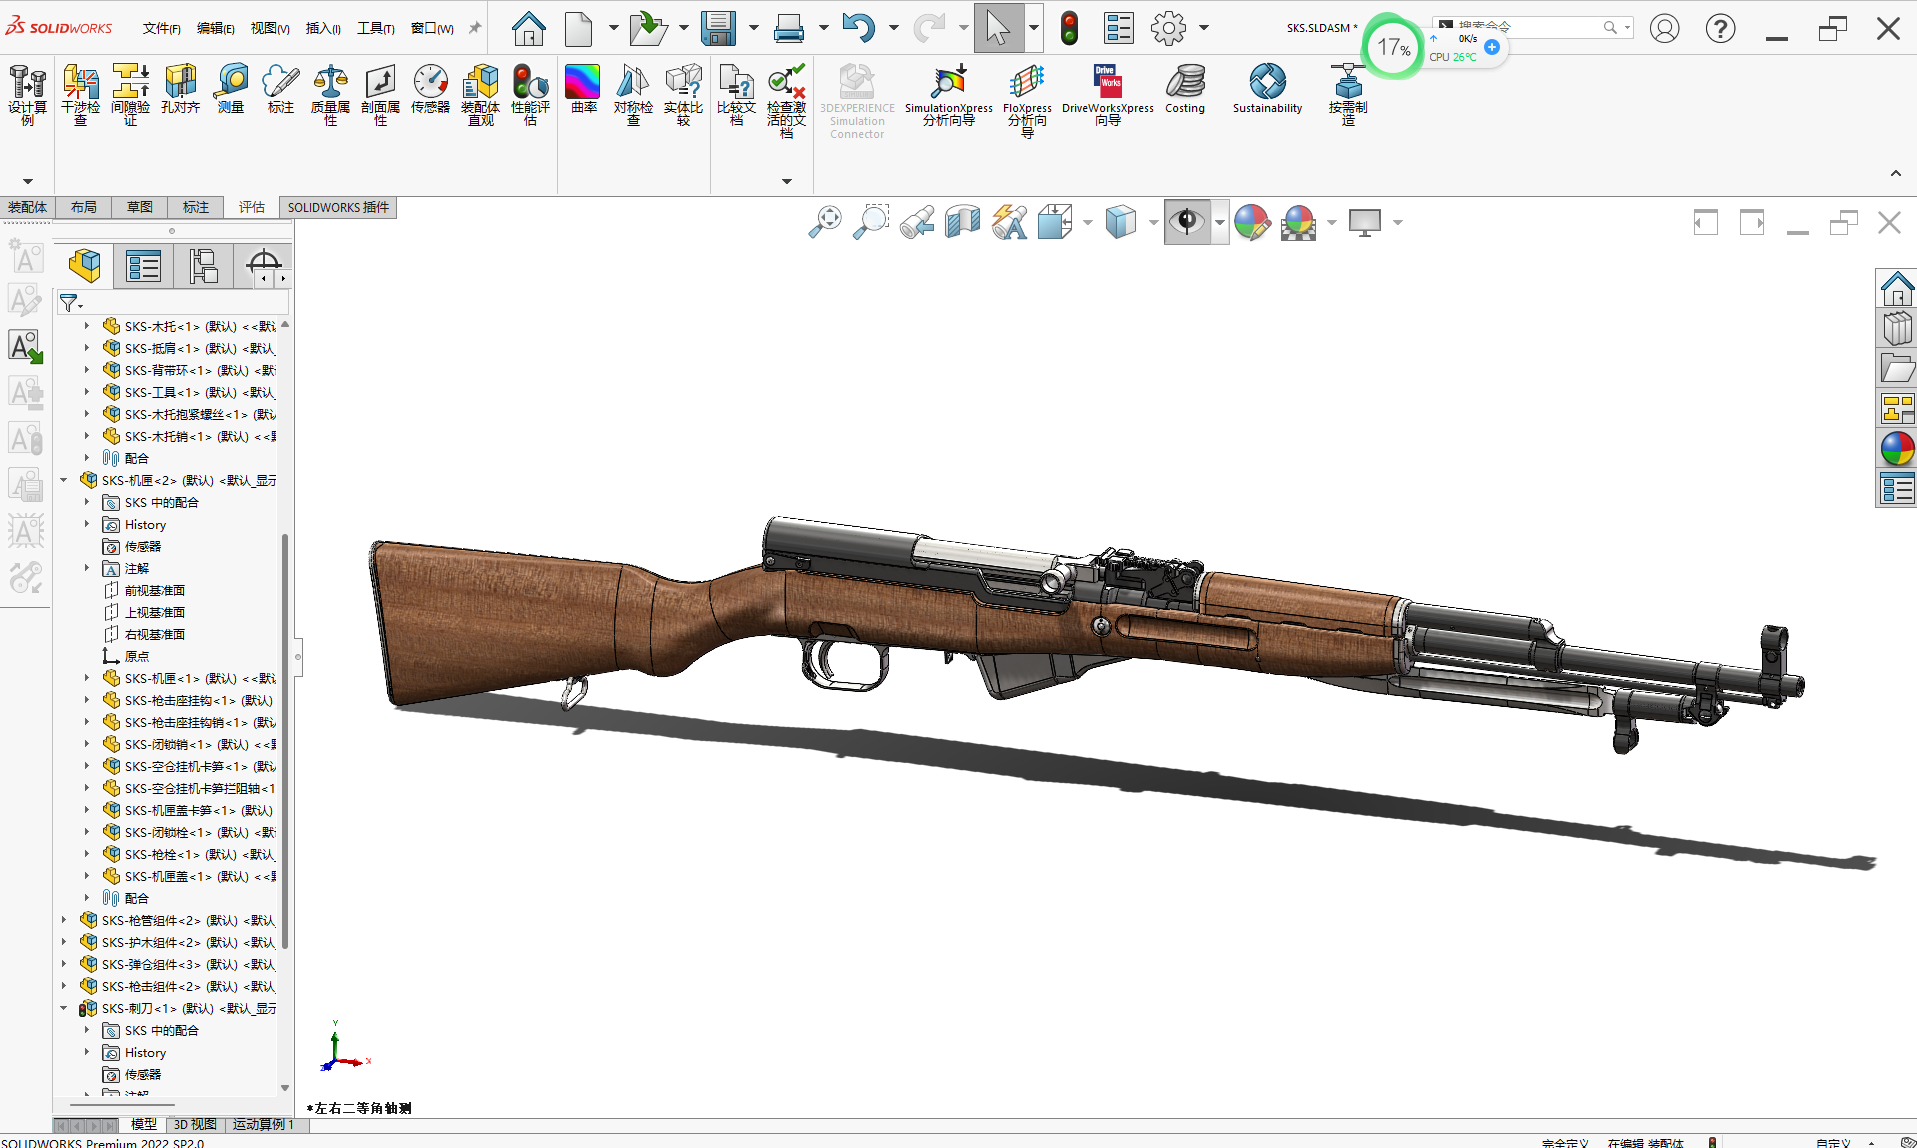Launch SimulationXpress analysis wizard

click(948, 94)
